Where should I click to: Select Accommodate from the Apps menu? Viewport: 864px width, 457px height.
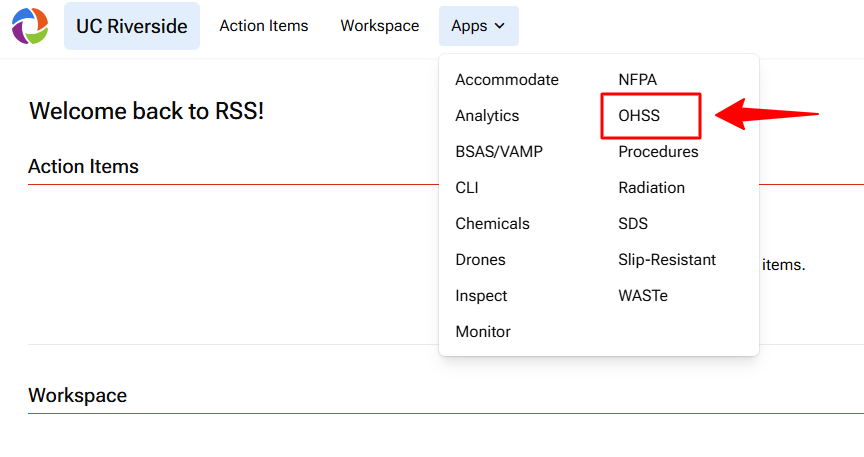(507, 80)
